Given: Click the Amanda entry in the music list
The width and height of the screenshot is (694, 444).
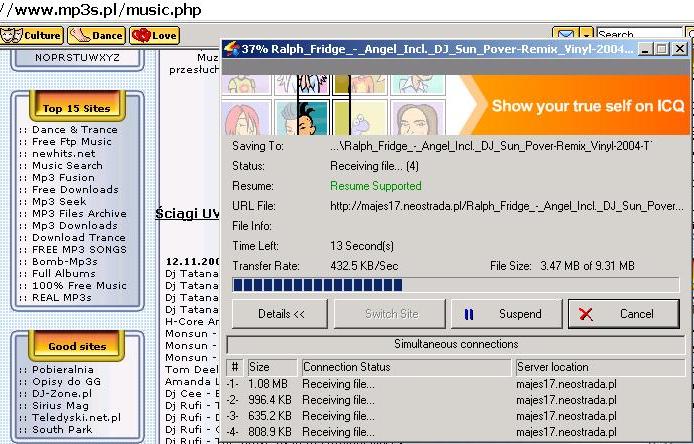Looking at the screenshot, I should (192, 381).
